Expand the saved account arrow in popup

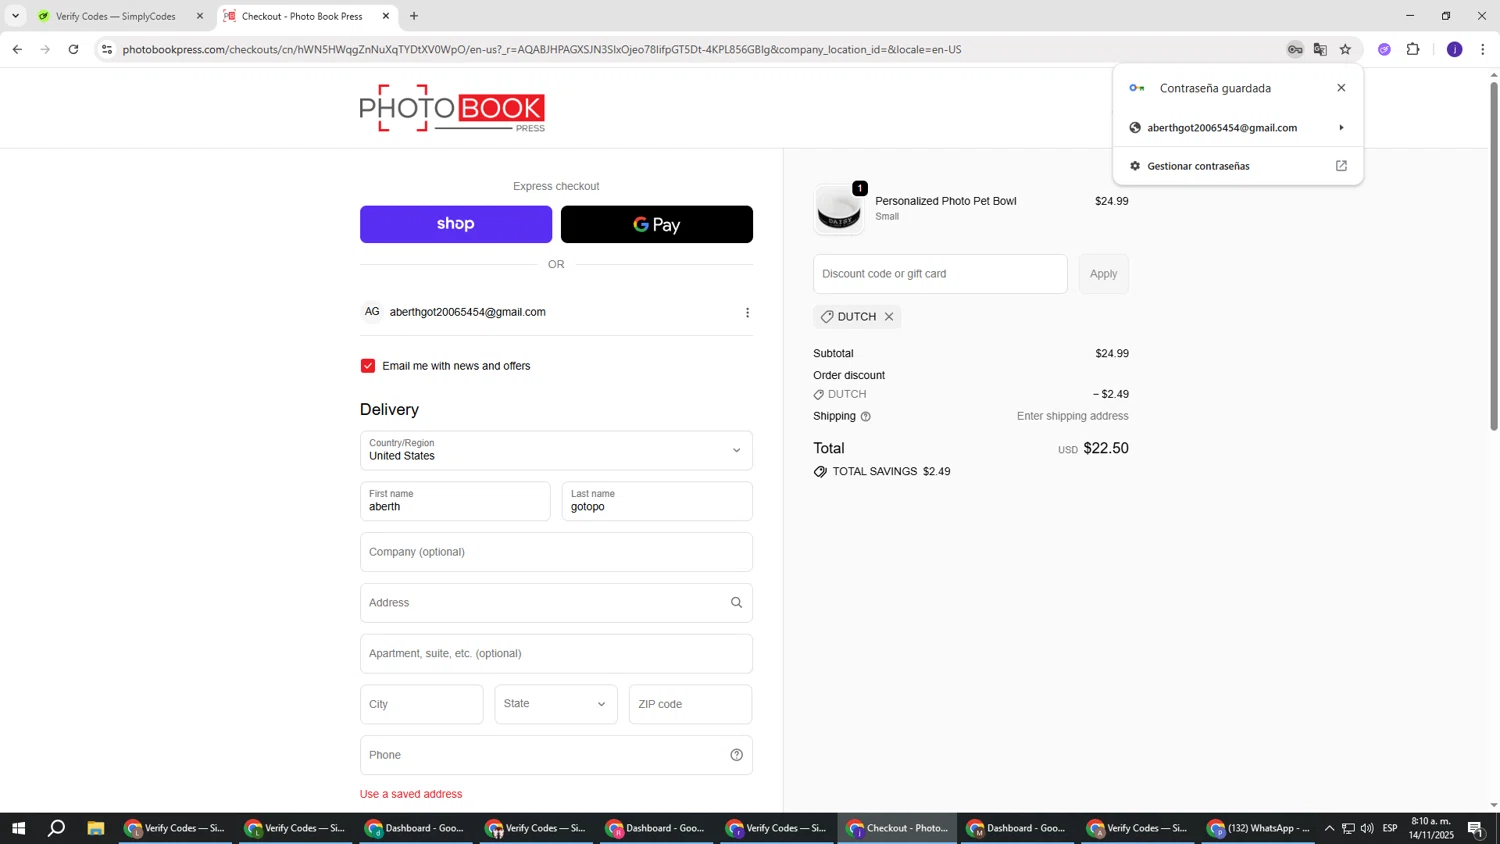pos(1341,128)
